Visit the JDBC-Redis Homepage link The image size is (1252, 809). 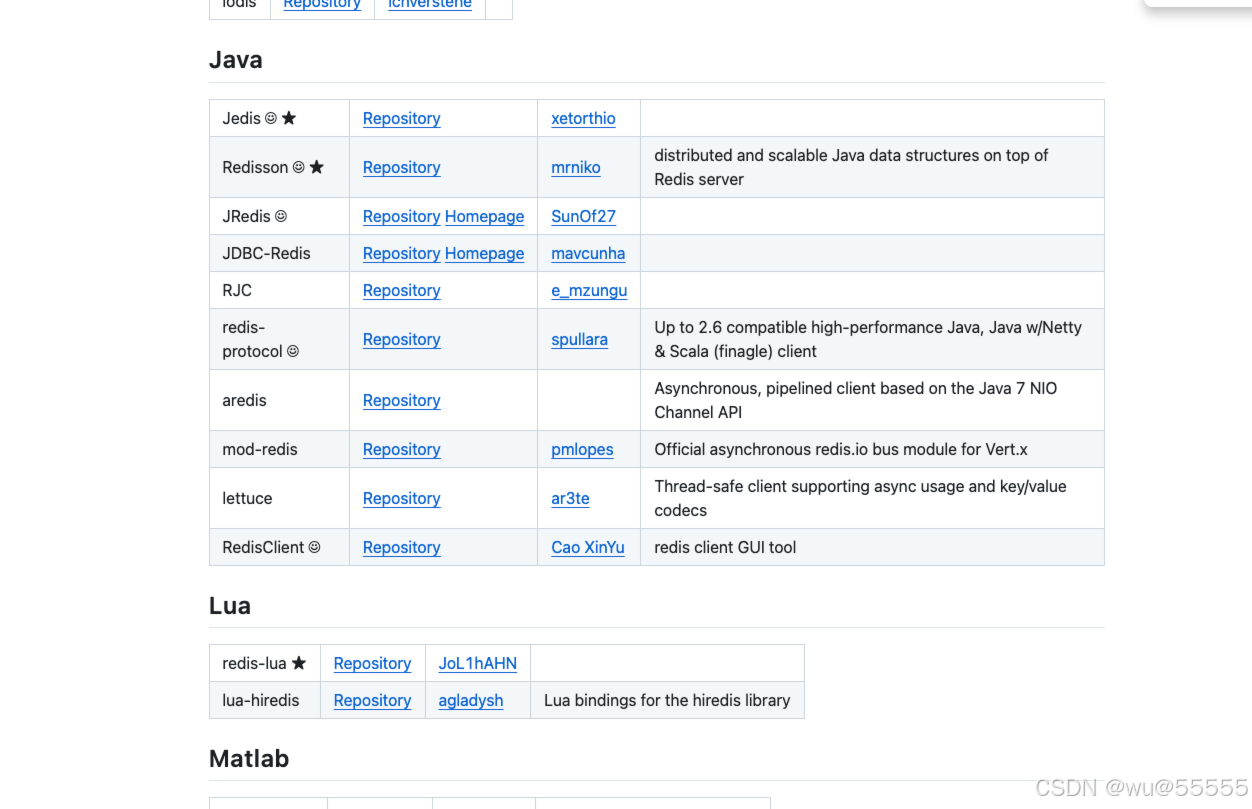pyautogui.click(x=484, y=253)
